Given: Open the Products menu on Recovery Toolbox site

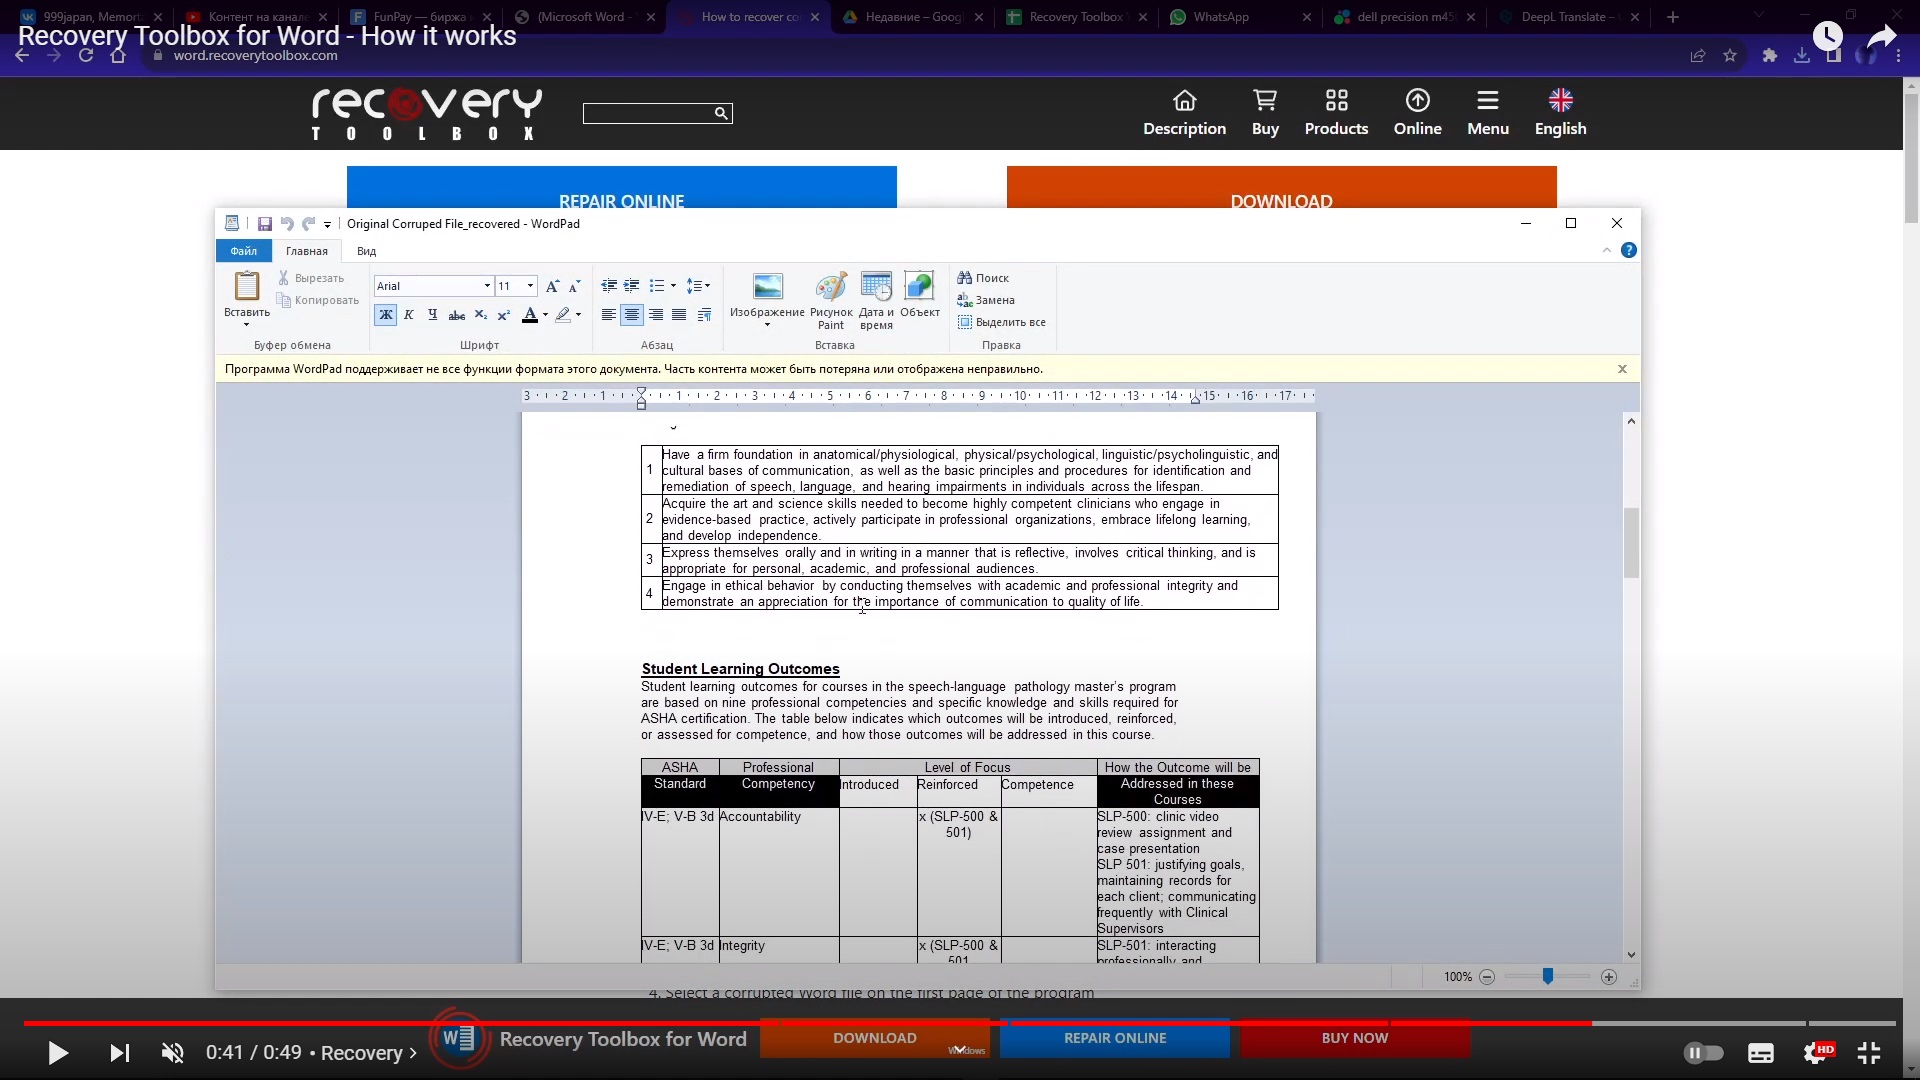Looking at the screenshot, I should [1336, 113].
